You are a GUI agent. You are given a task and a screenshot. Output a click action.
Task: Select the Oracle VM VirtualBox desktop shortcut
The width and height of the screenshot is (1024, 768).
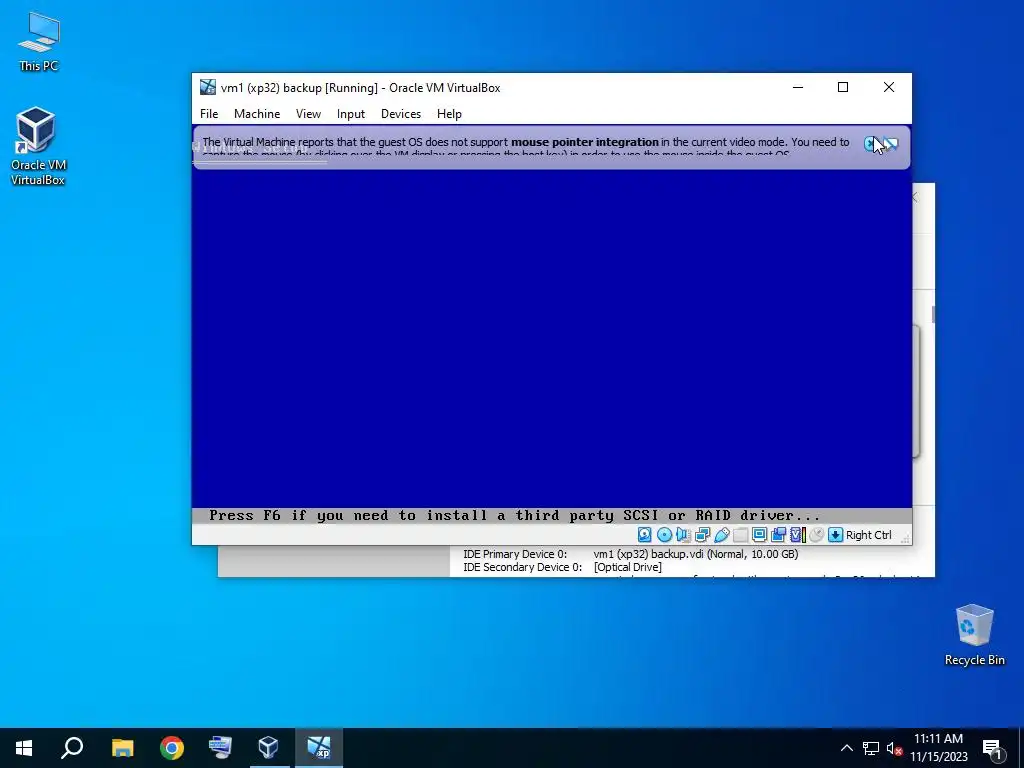(x=38, y=147)
